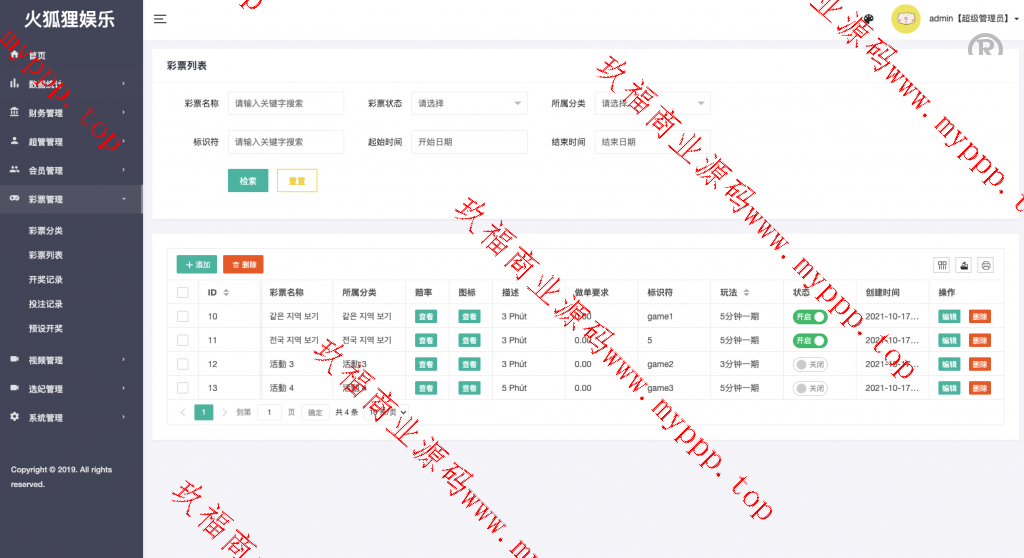This screenshot has height=558, width=1024.
Task: Click the sidebar collapse hamburger icon
Action: click(160, 19)
